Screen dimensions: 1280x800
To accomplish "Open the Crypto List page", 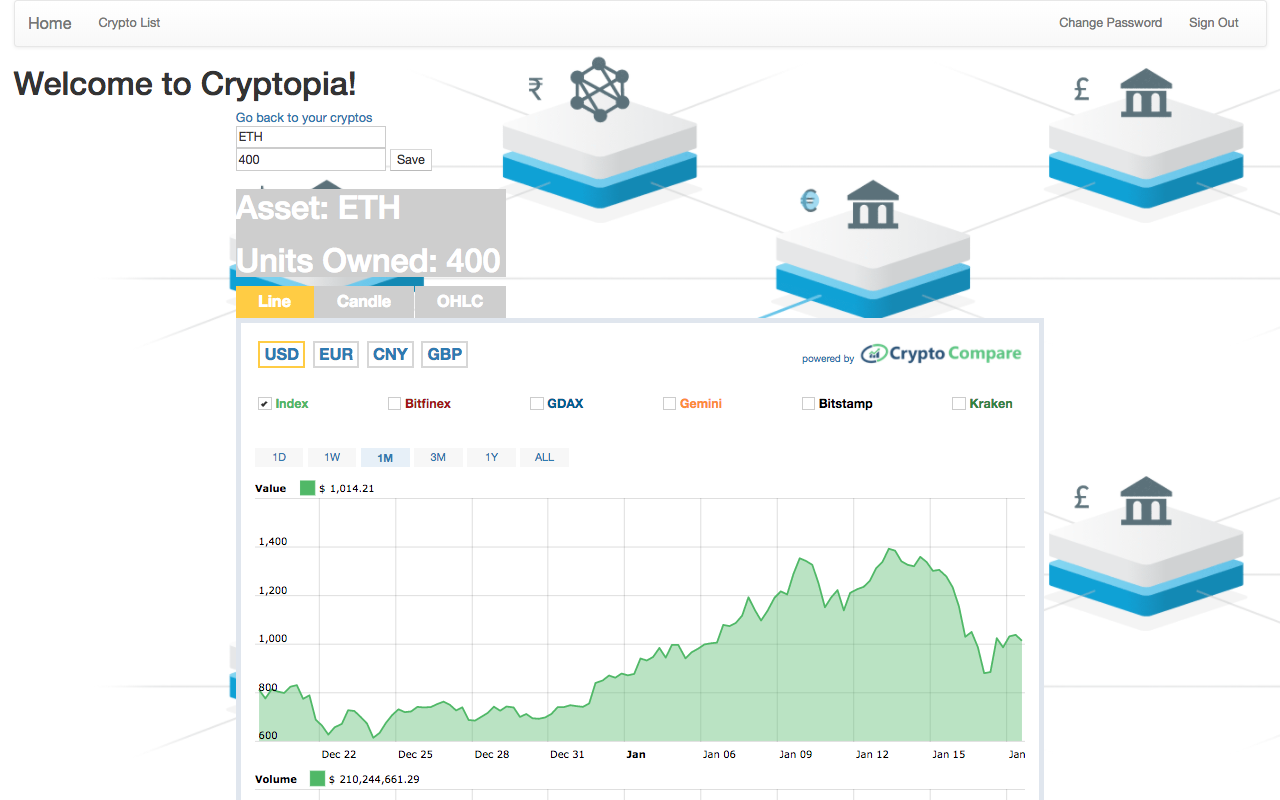I will pos(129,23).
